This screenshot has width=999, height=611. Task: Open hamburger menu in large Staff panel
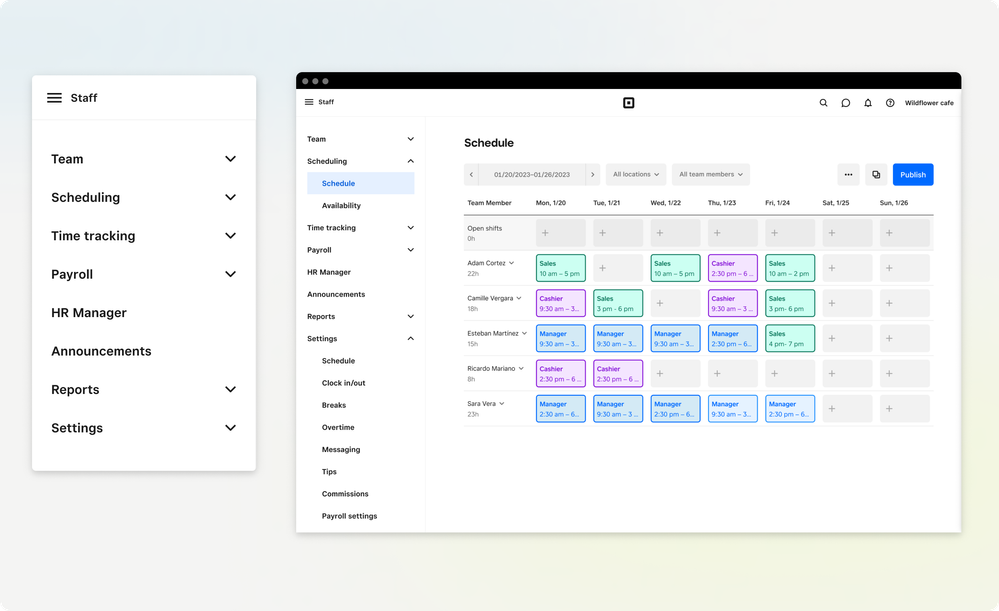[55, 98]
